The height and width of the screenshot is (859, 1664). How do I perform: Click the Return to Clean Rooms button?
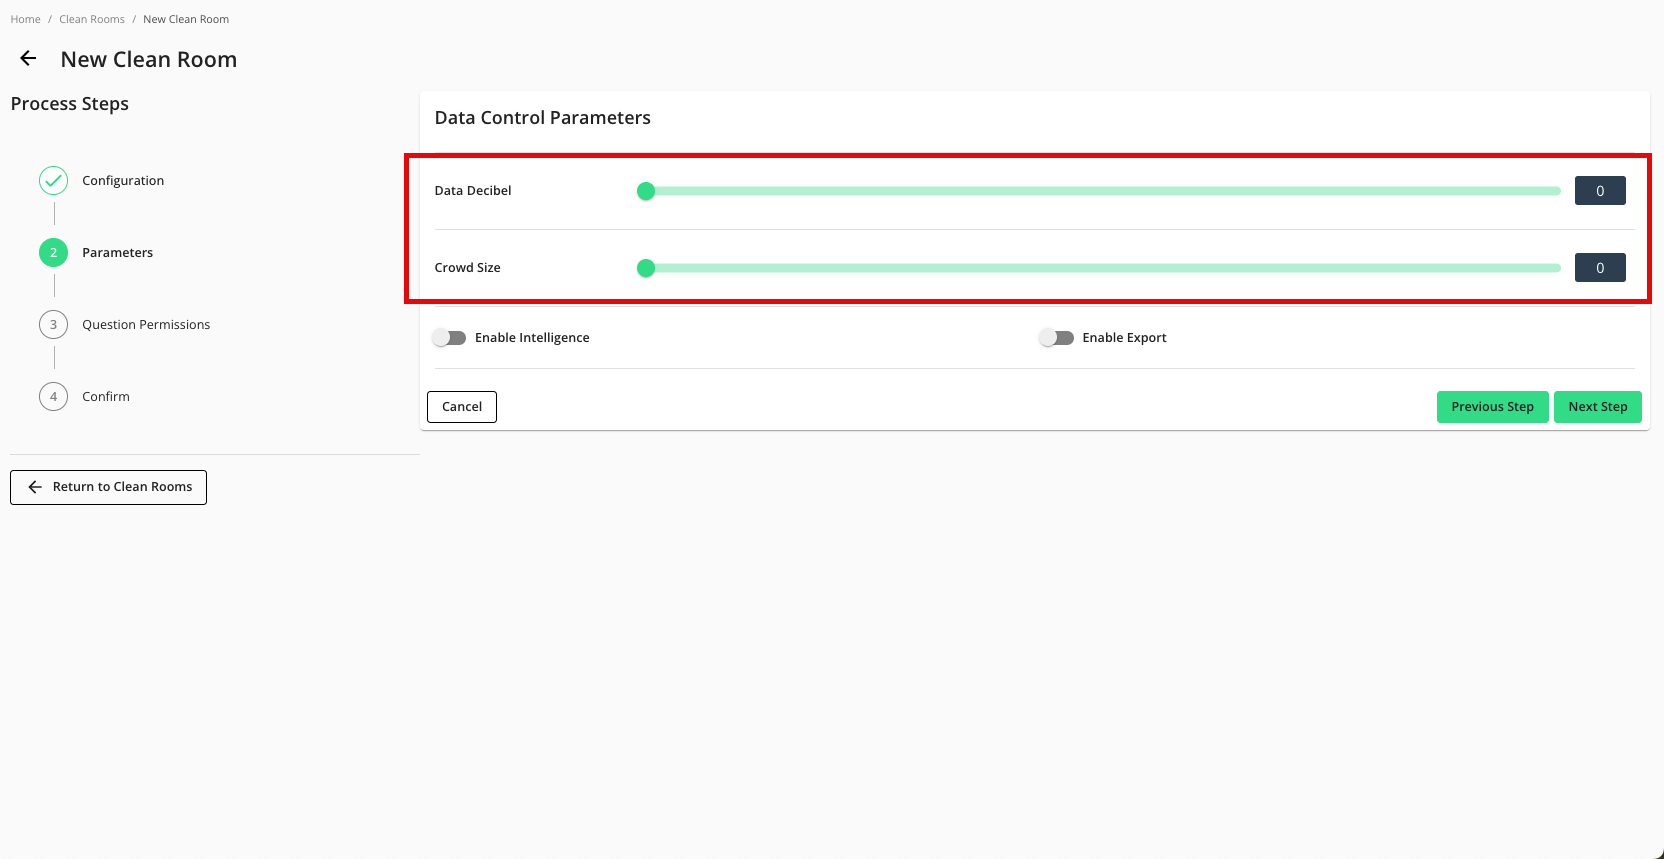click(109, 487)
